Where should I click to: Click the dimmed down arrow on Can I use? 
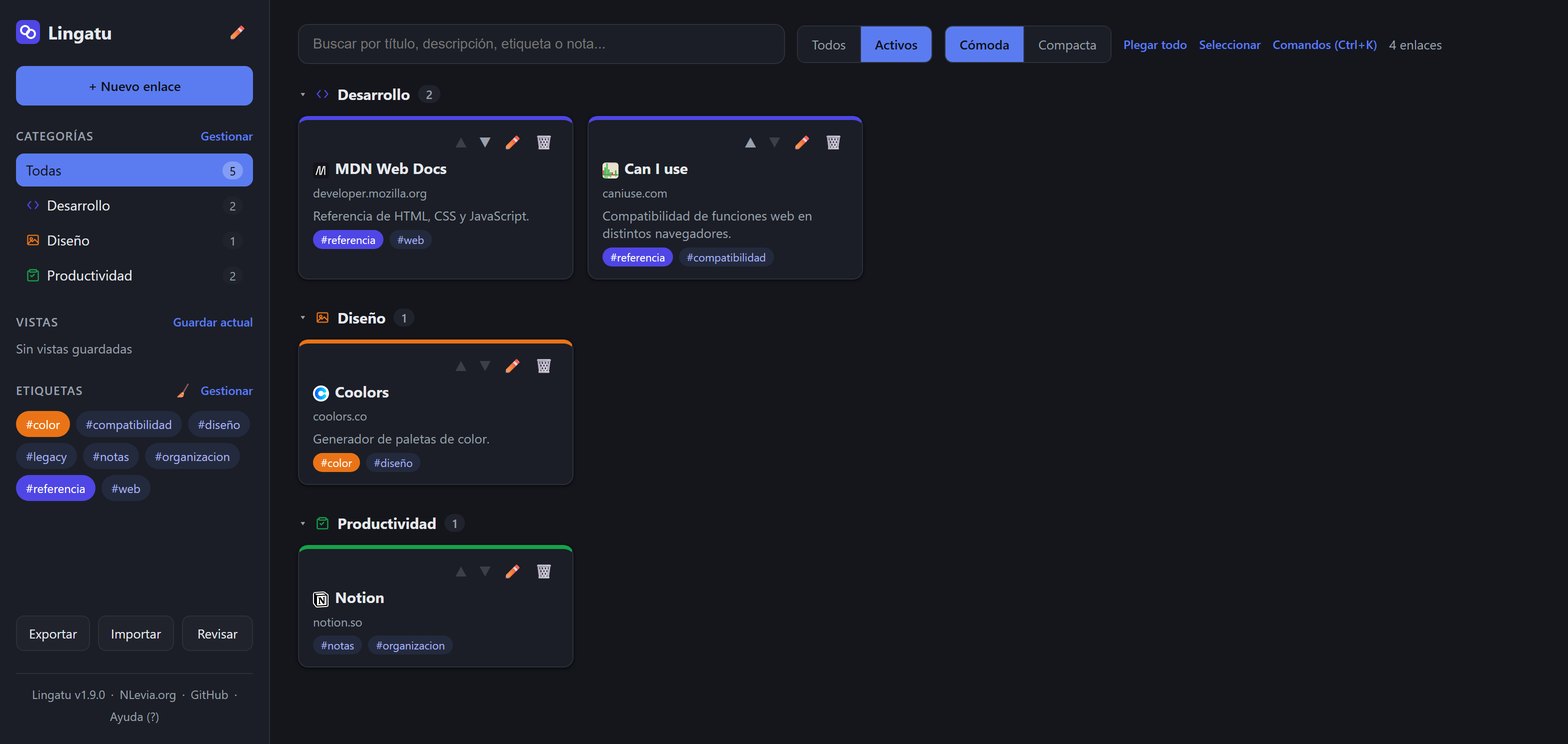click(774, 142)
